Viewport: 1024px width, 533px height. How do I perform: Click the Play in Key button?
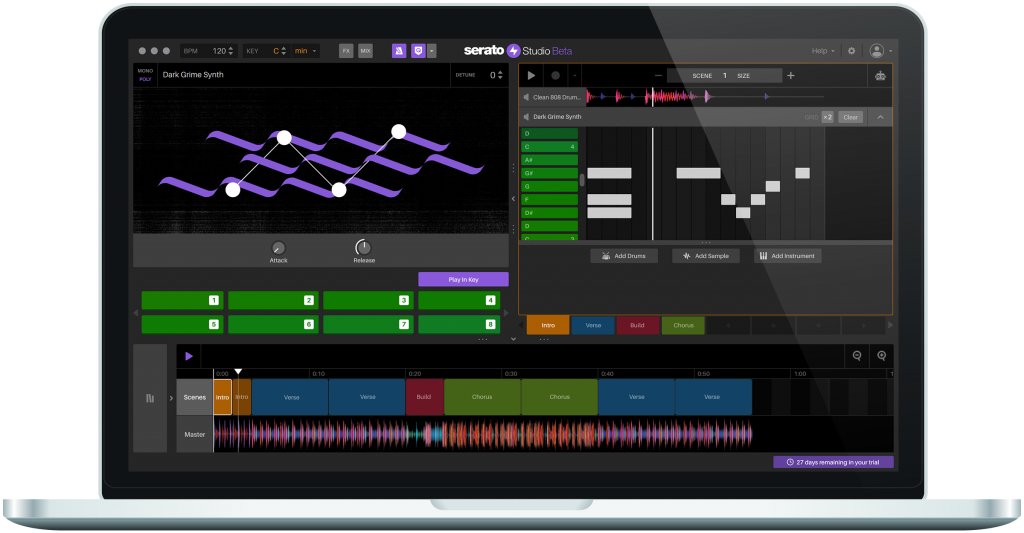coord(463,279)
